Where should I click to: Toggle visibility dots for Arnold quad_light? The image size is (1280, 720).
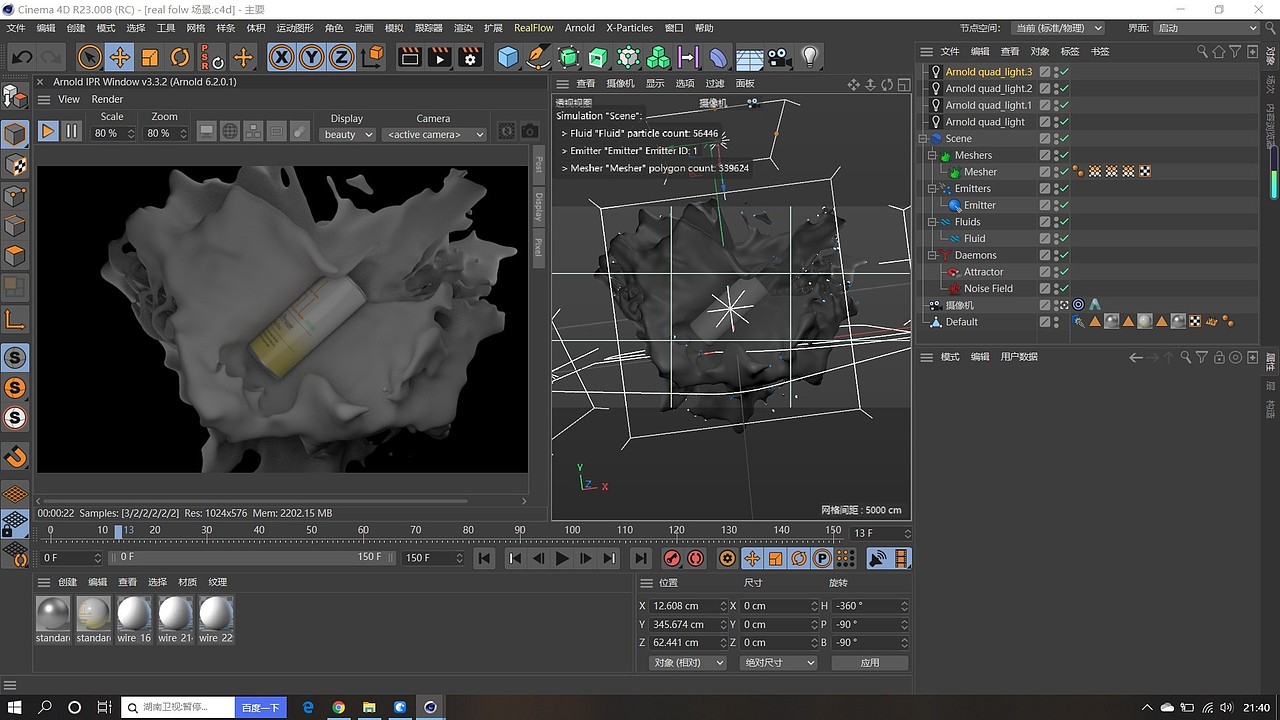click(1055, 122)
